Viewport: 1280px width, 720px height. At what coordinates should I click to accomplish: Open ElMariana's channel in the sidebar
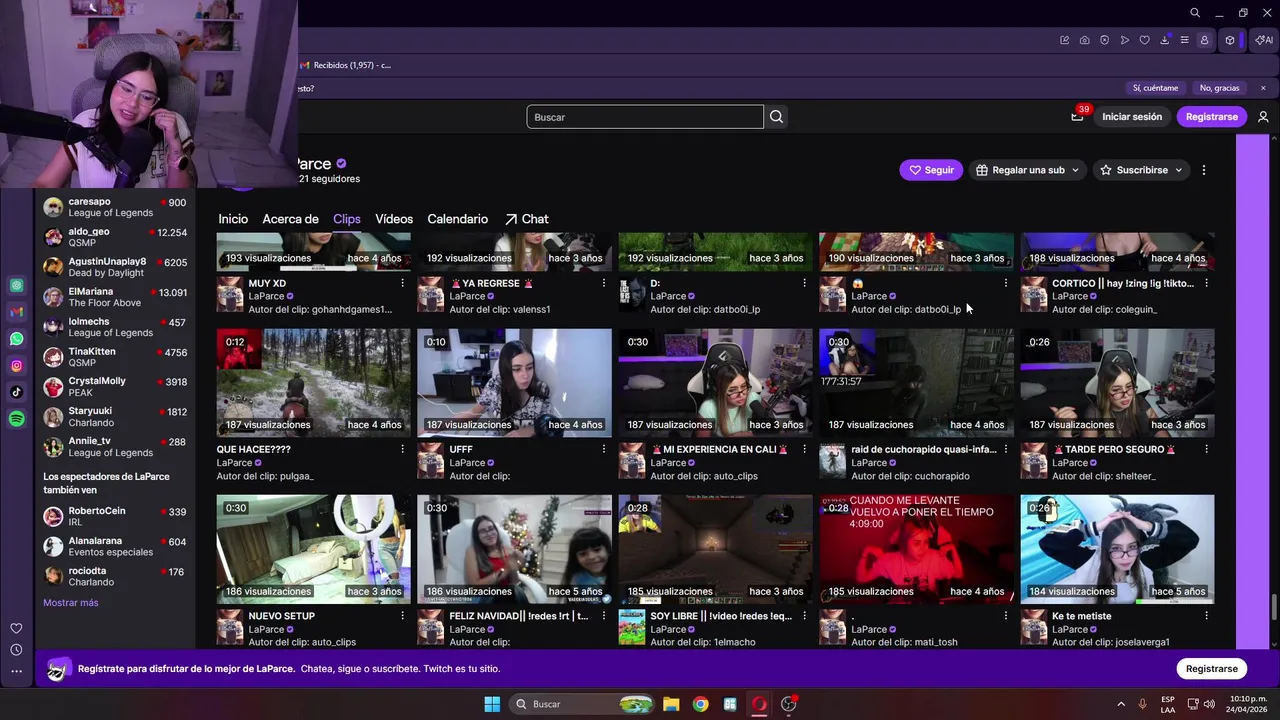[115, 297]
